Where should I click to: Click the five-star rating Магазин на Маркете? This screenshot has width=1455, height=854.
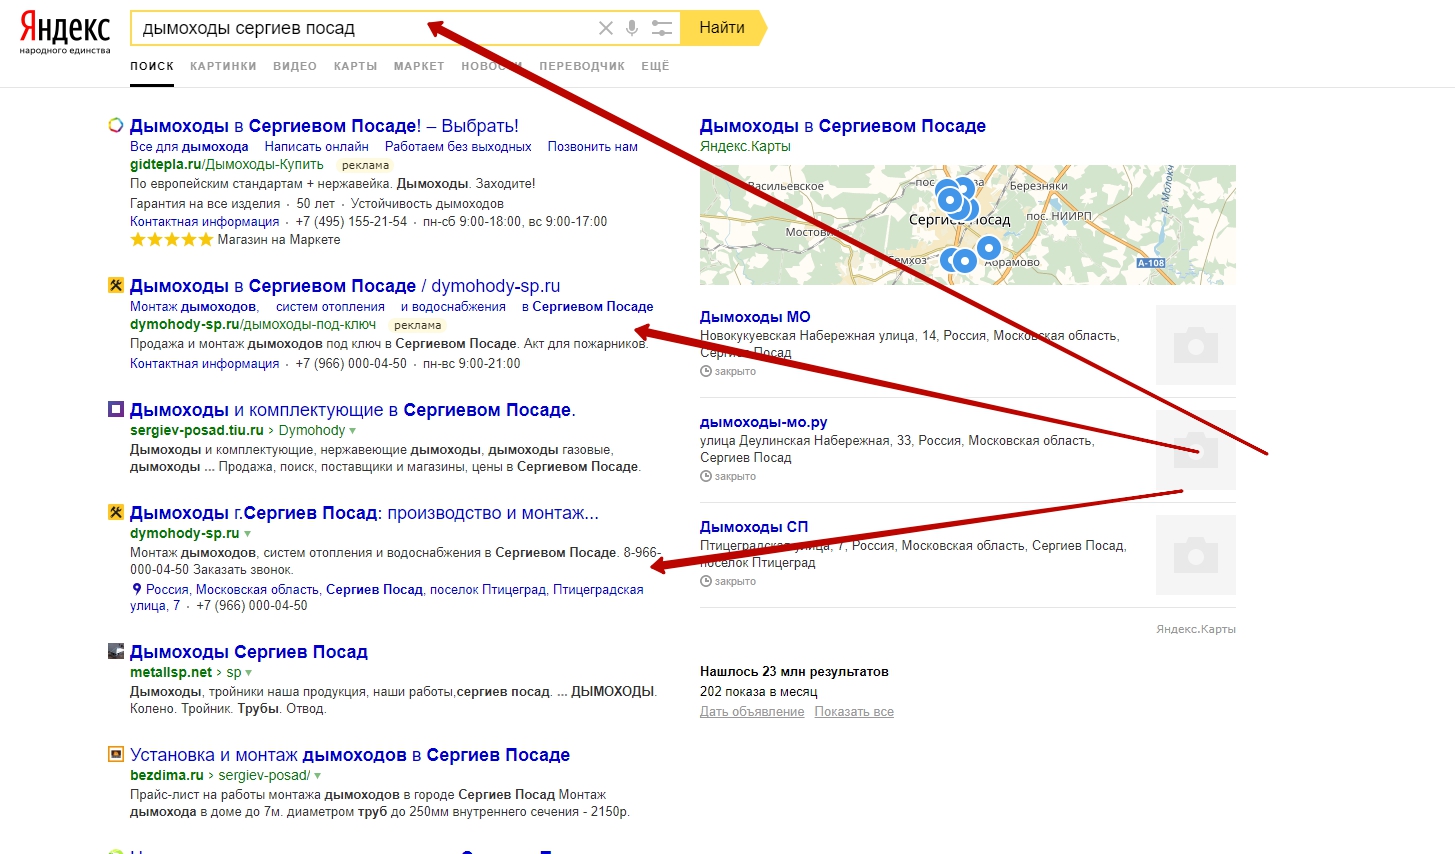(x=171, y=240)
